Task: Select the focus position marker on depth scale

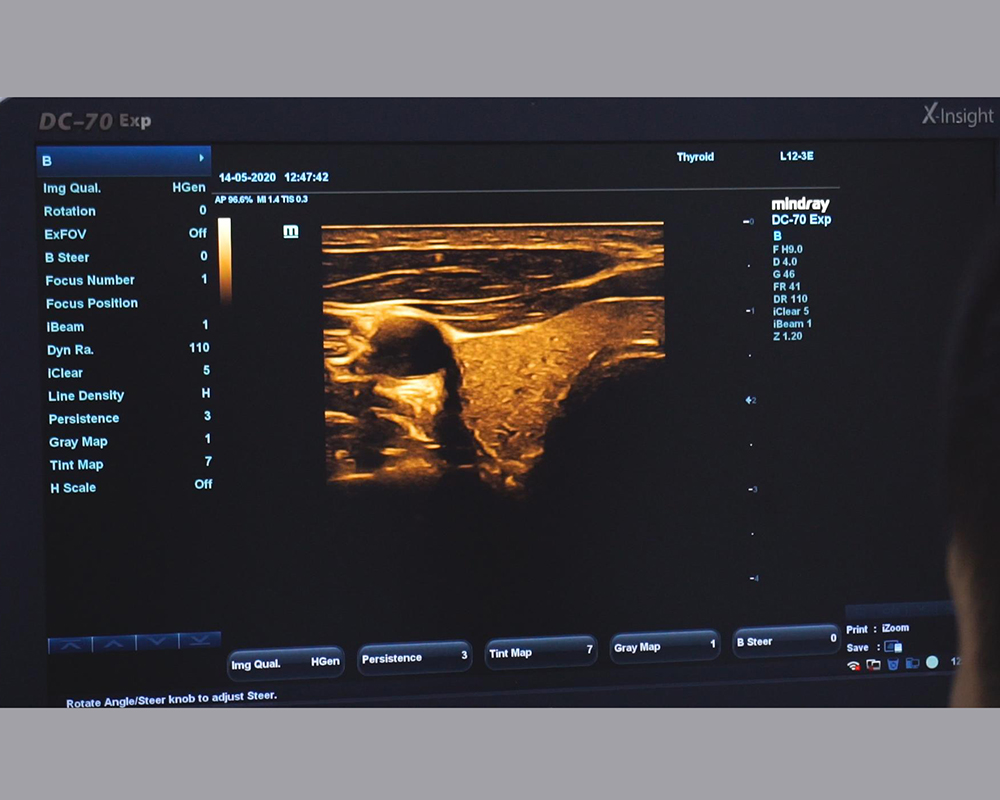Action: tap(749, 400)
